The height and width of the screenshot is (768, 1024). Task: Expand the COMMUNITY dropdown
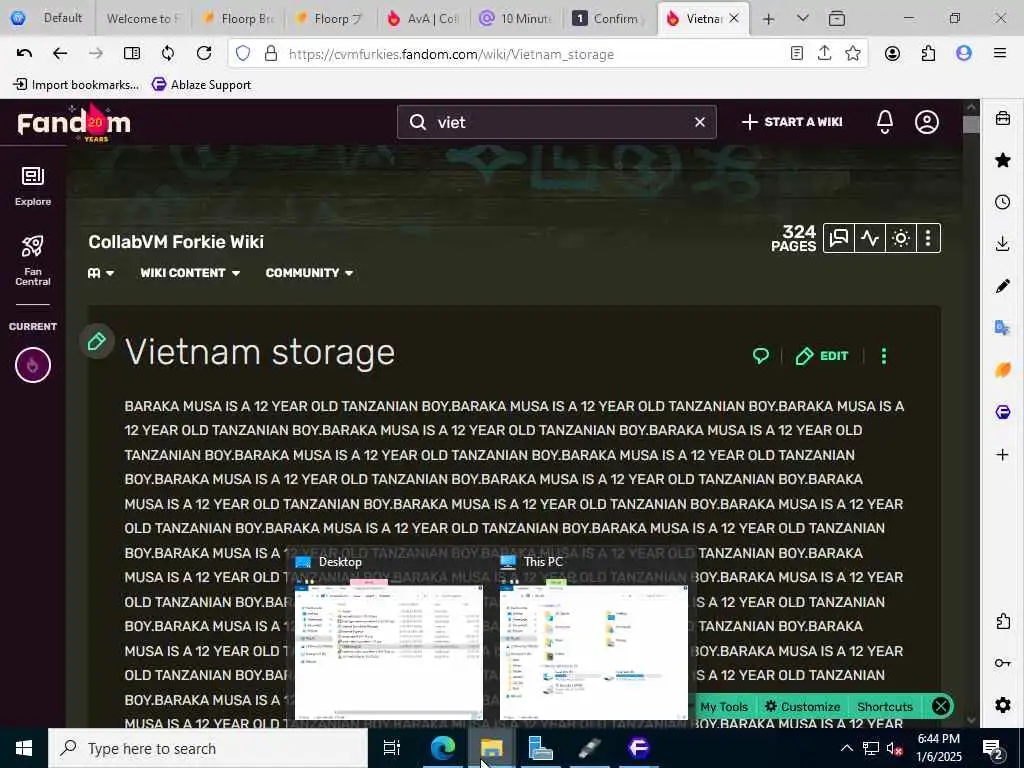310,273
